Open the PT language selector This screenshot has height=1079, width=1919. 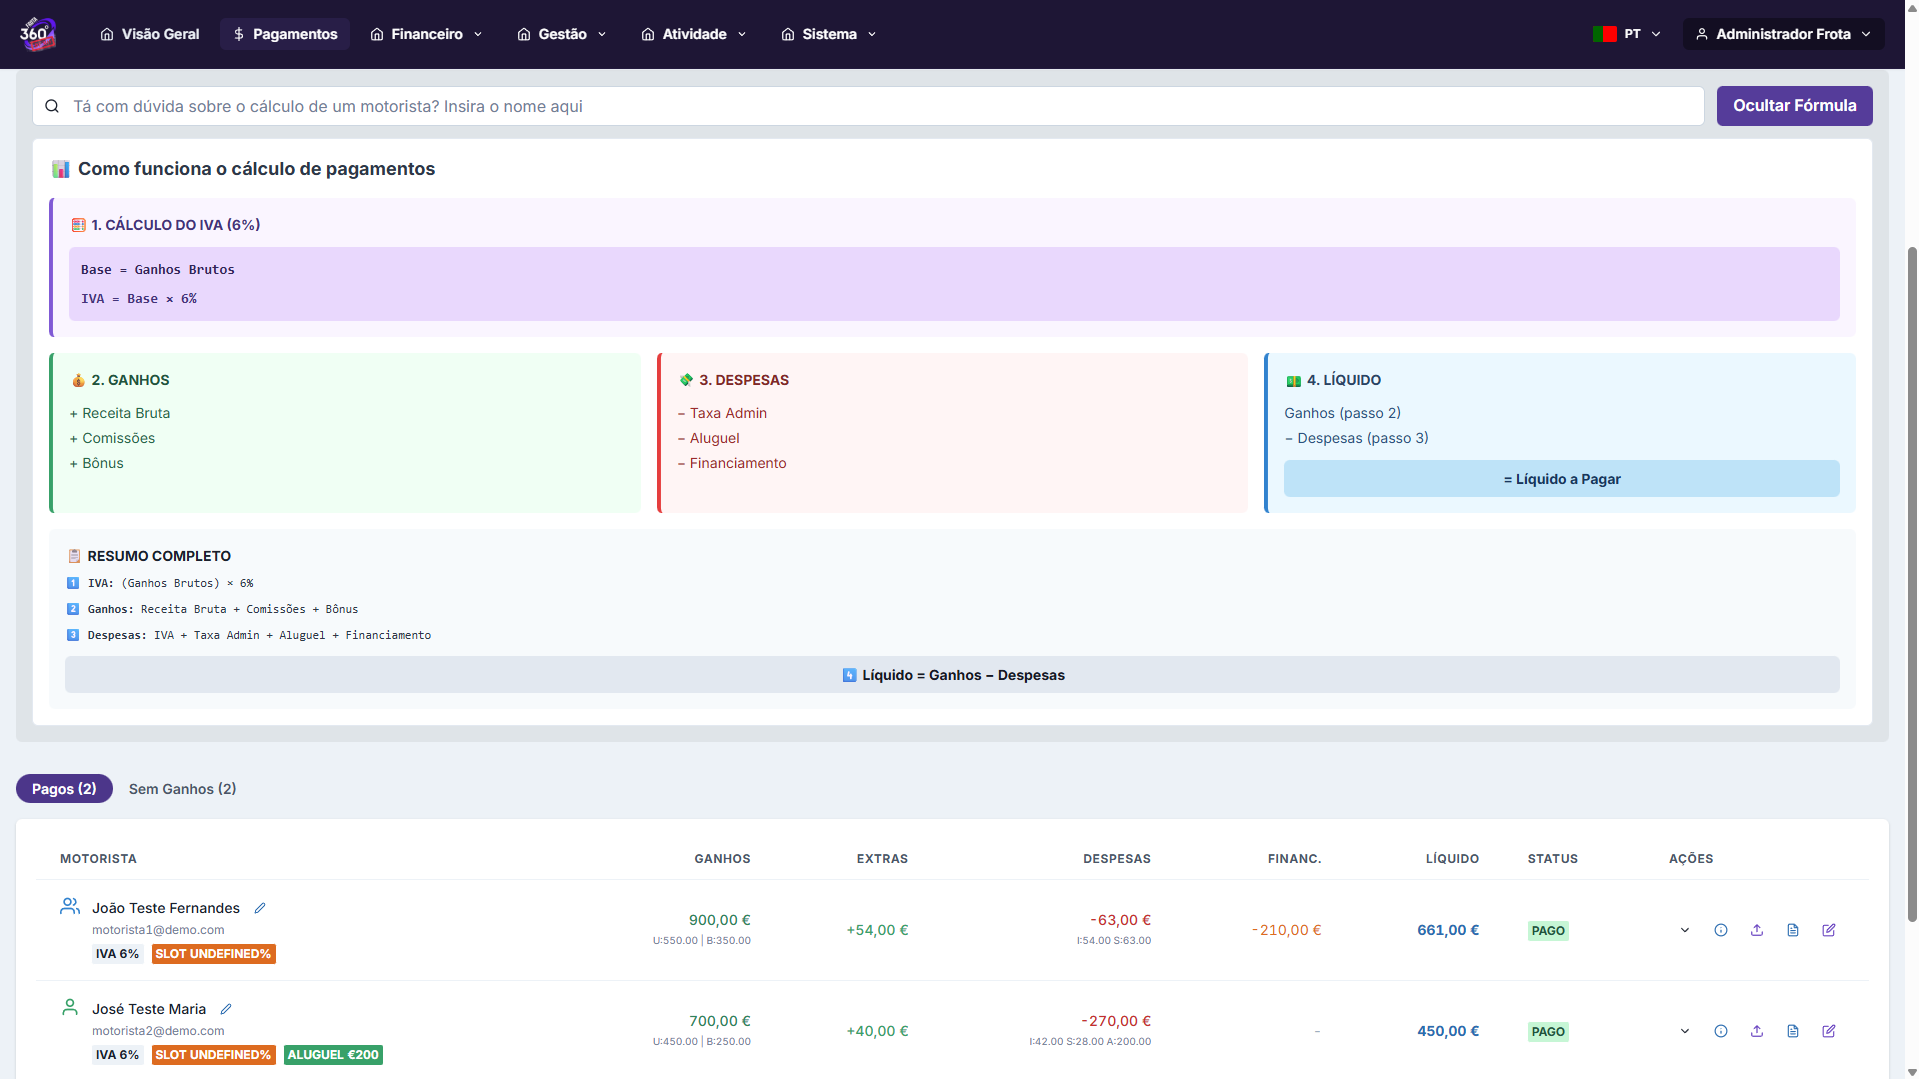(x=1627, y=34)
